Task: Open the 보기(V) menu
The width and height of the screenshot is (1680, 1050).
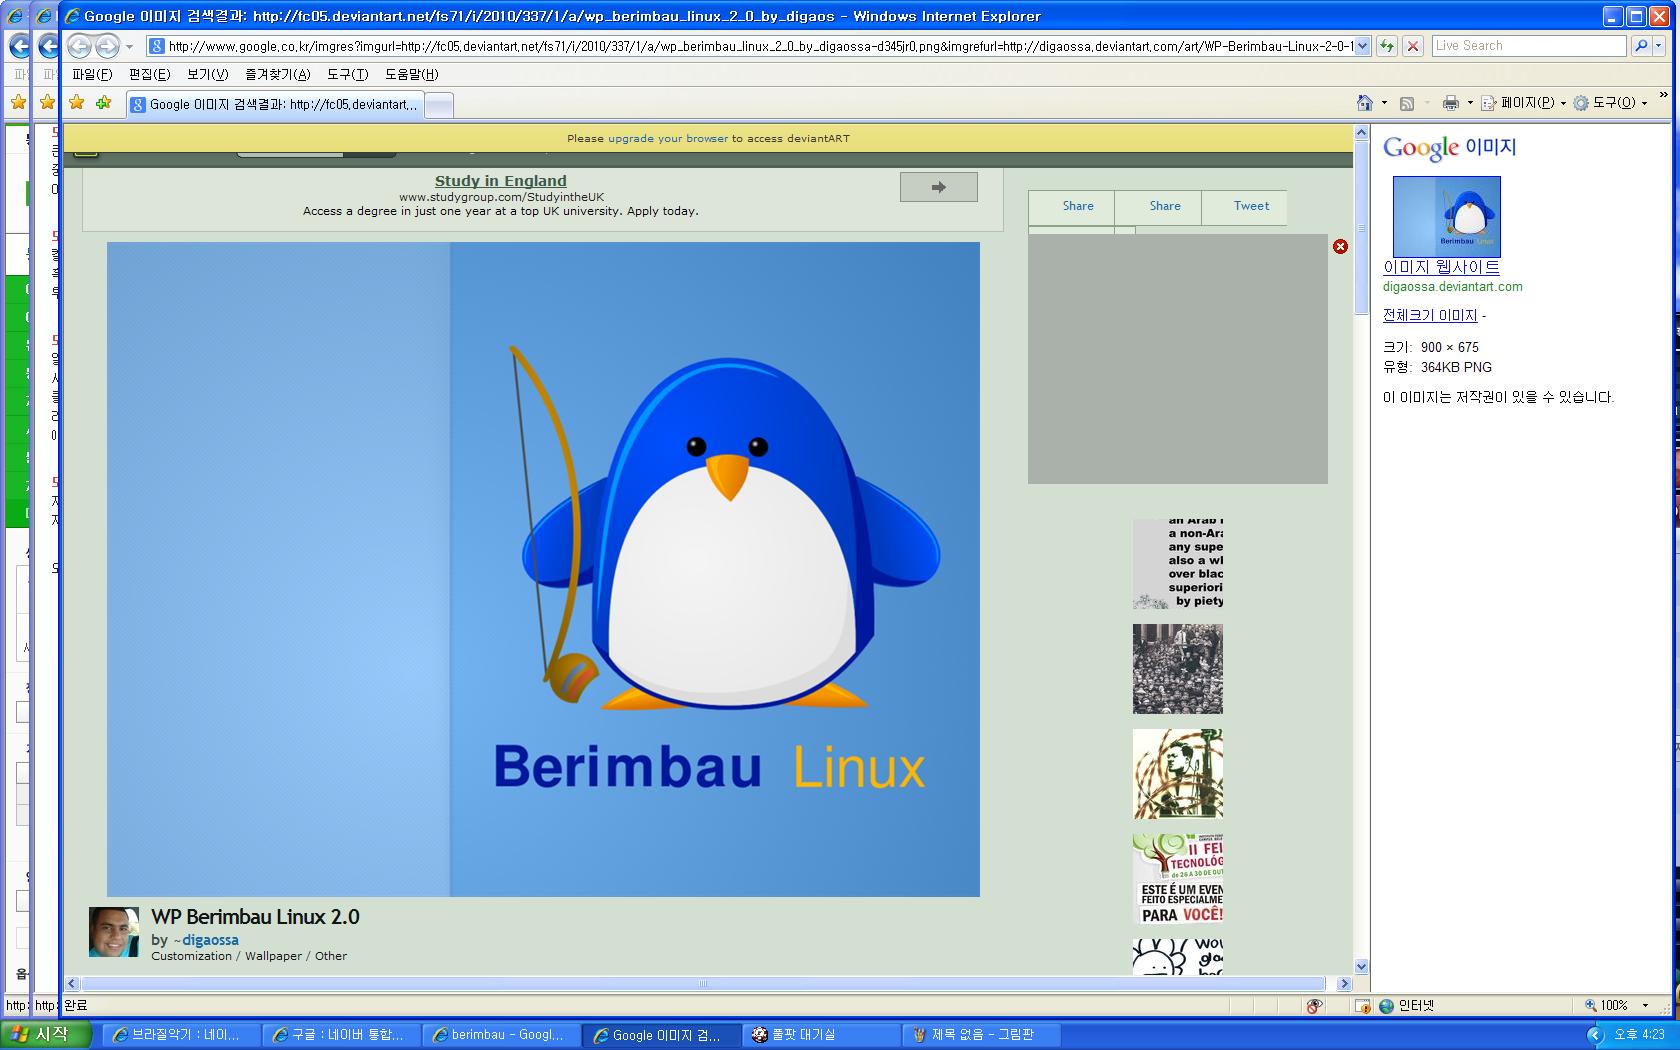Action: coord(207,74)
